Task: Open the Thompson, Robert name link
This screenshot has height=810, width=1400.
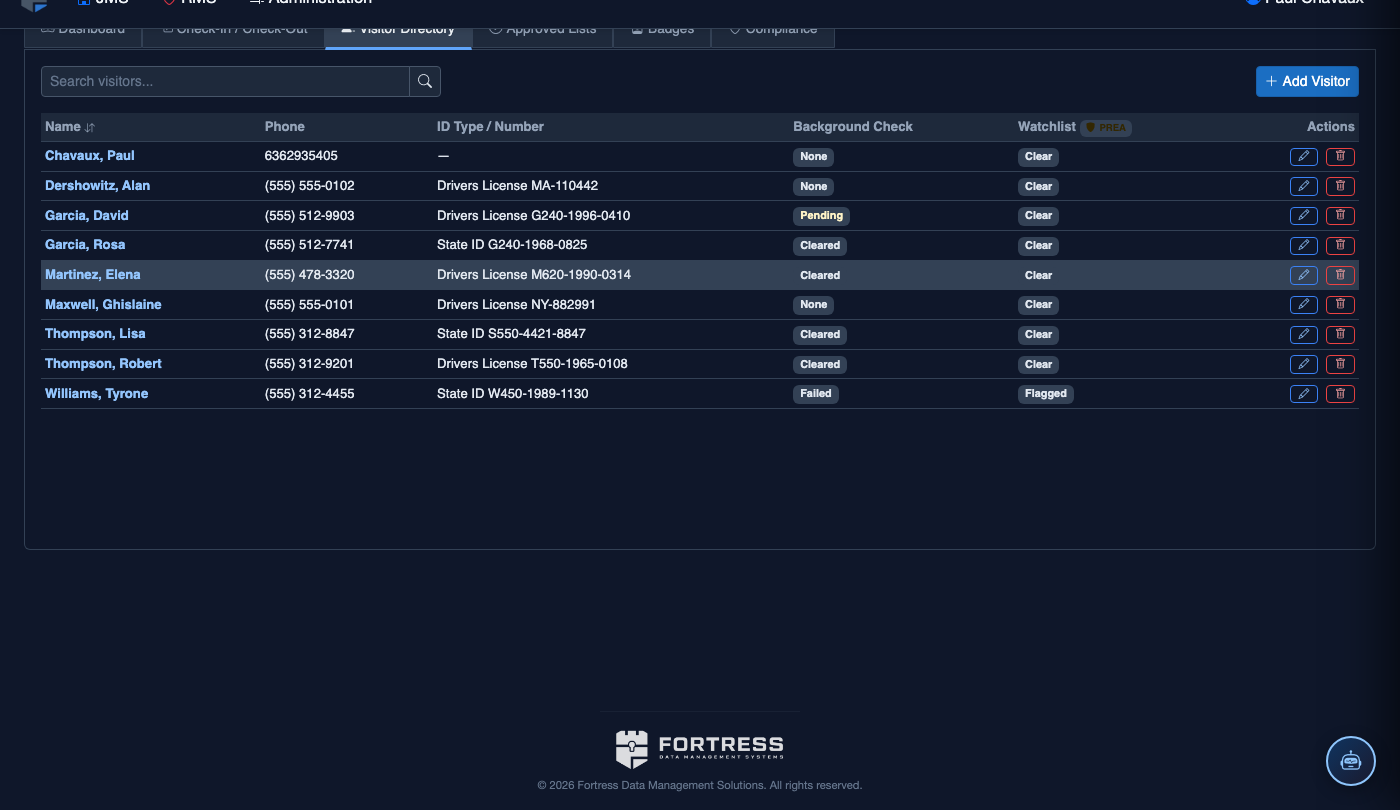Action: point(103,364)
